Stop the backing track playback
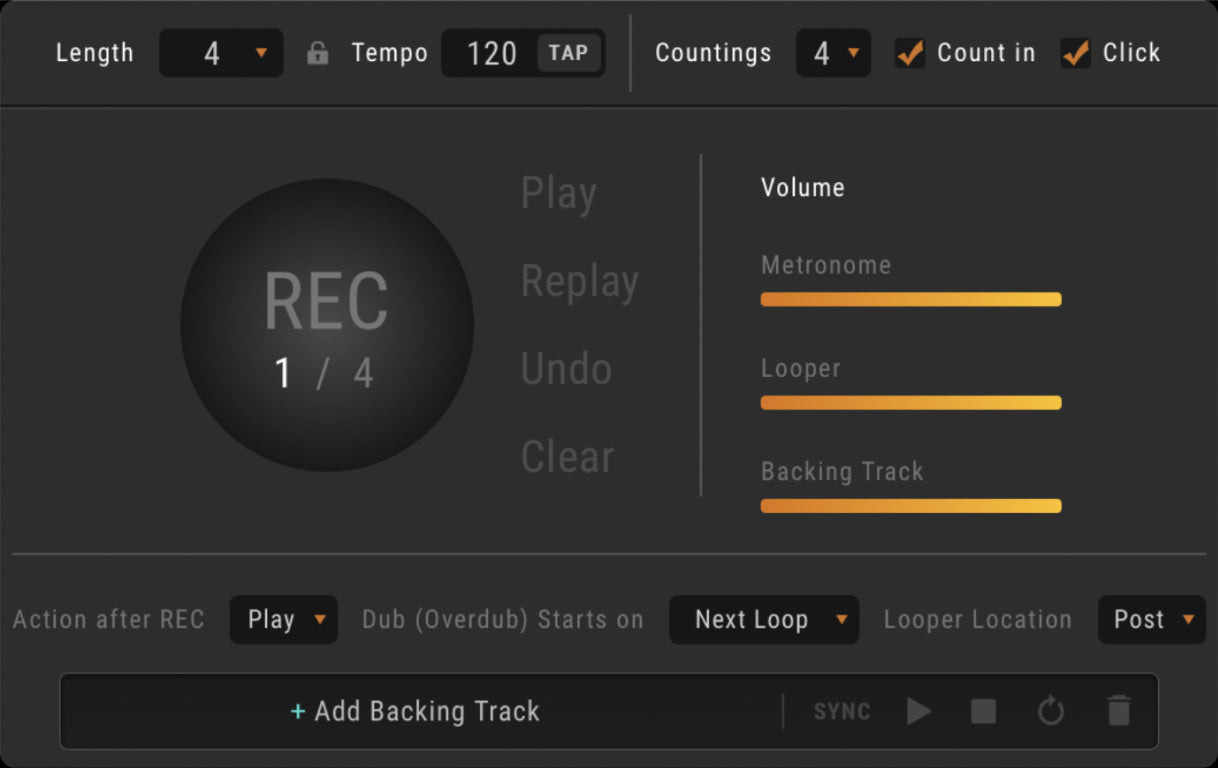The width and height of the screenshot is (1218, 768). click(983, 711)
